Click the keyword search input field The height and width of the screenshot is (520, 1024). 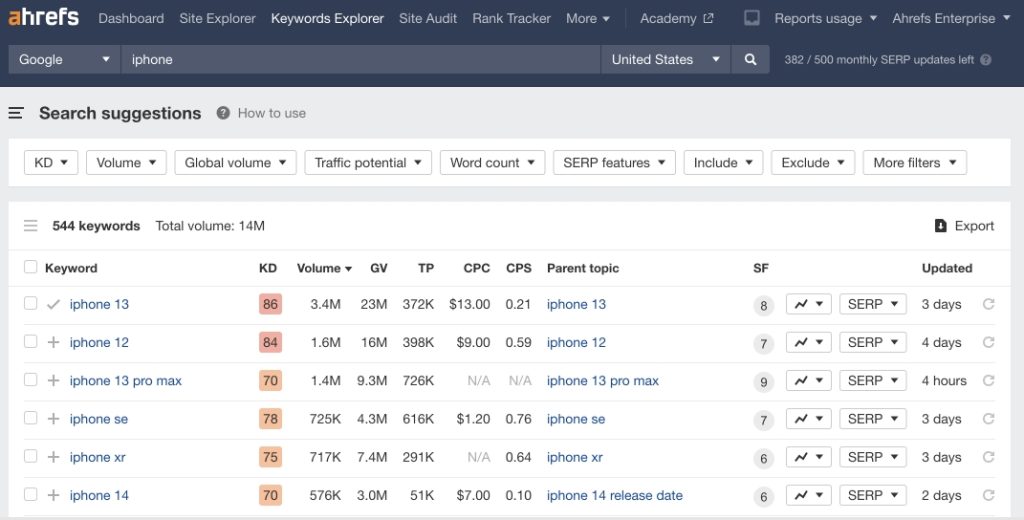tap(360, 60)
